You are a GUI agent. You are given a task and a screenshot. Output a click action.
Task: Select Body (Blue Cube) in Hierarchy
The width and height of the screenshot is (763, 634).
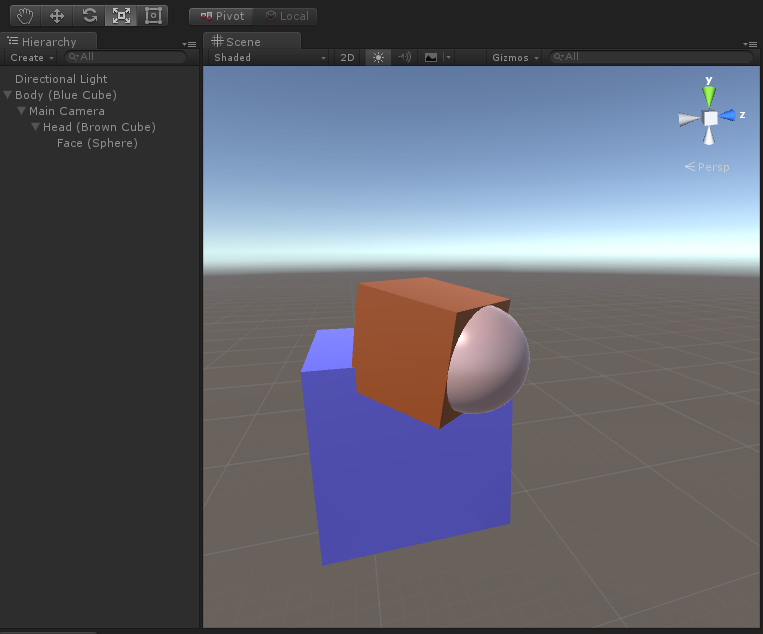coord(66,95)
